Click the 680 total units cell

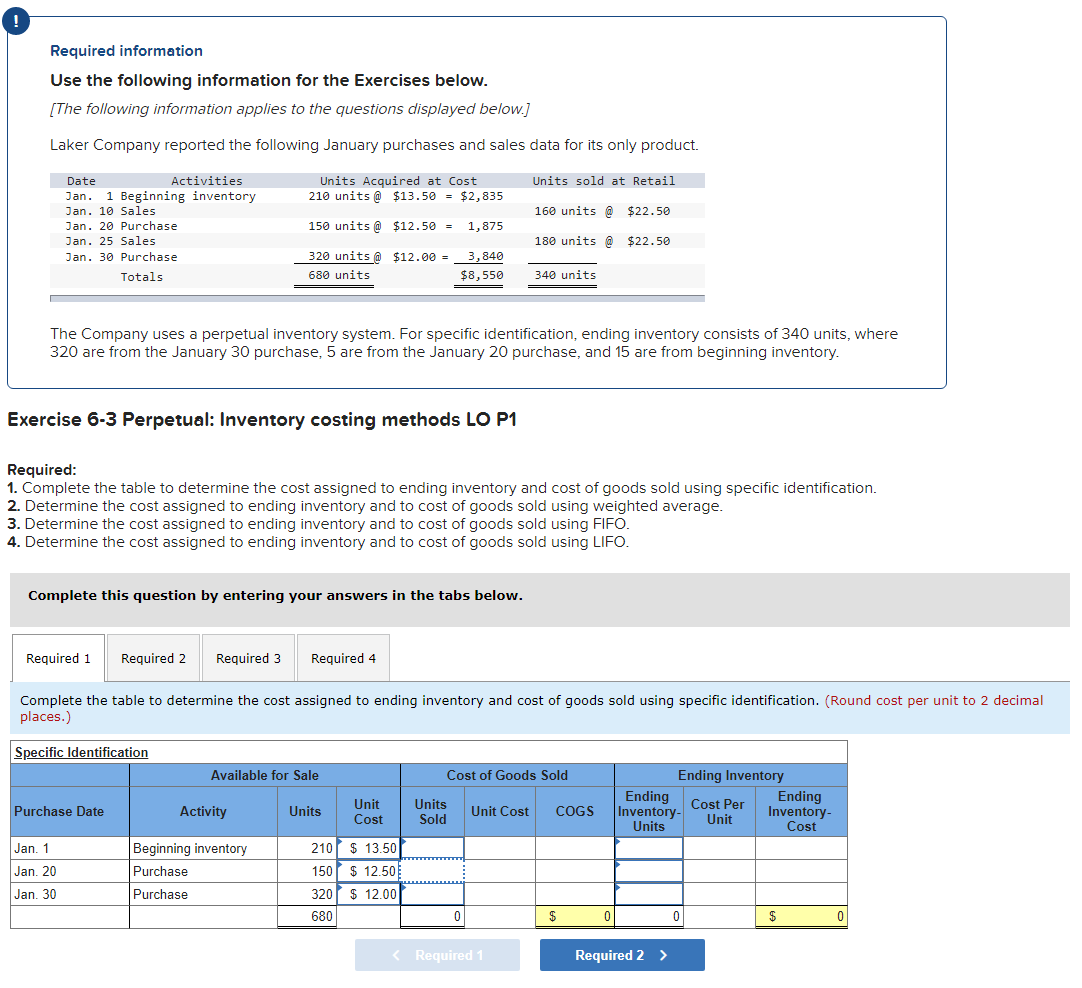click(307, 916)
